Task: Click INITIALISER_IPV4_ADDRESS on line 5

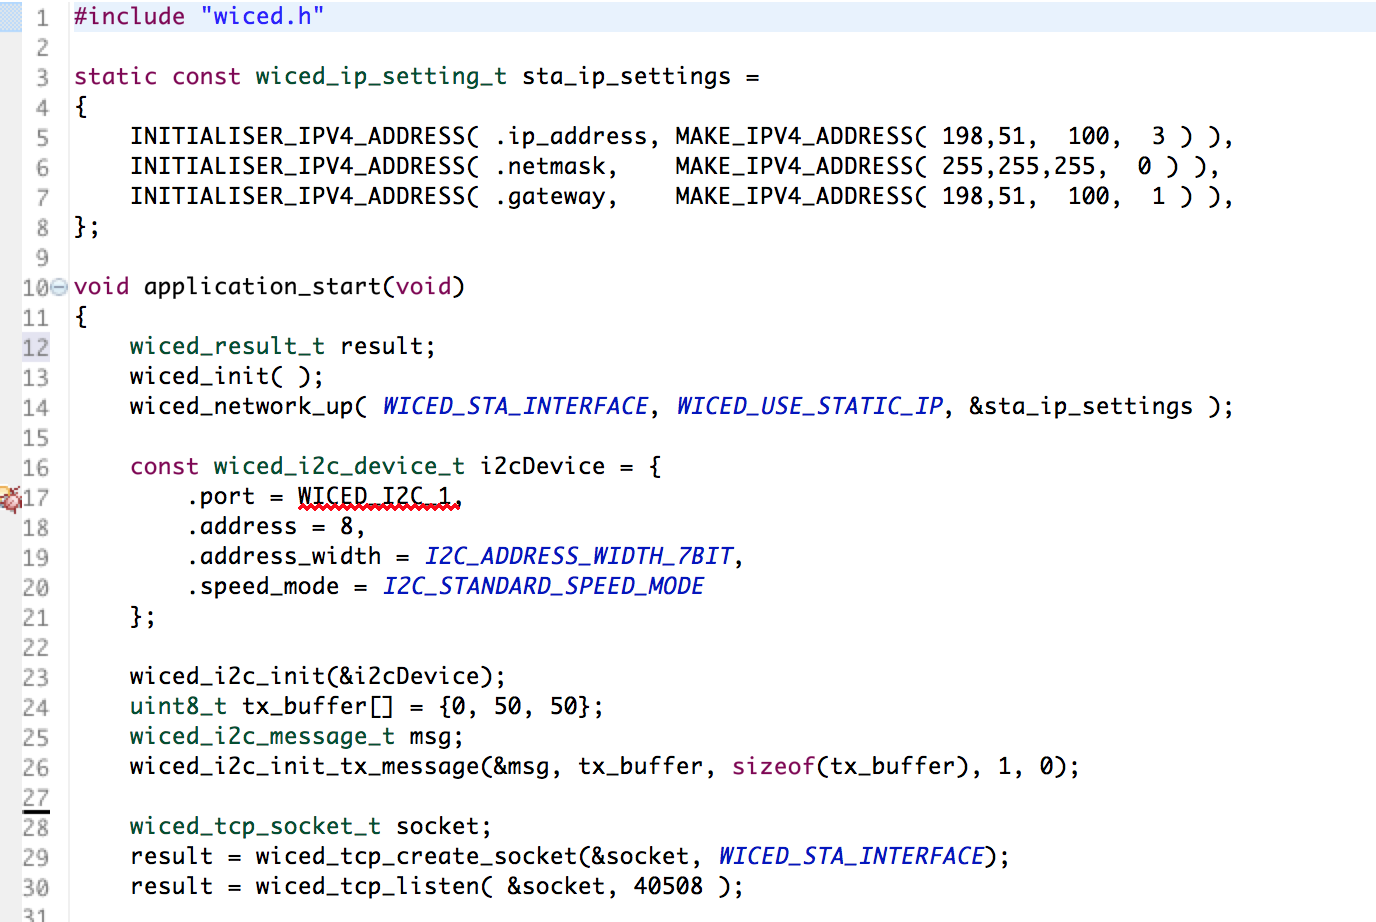Action: click(298, 137)
